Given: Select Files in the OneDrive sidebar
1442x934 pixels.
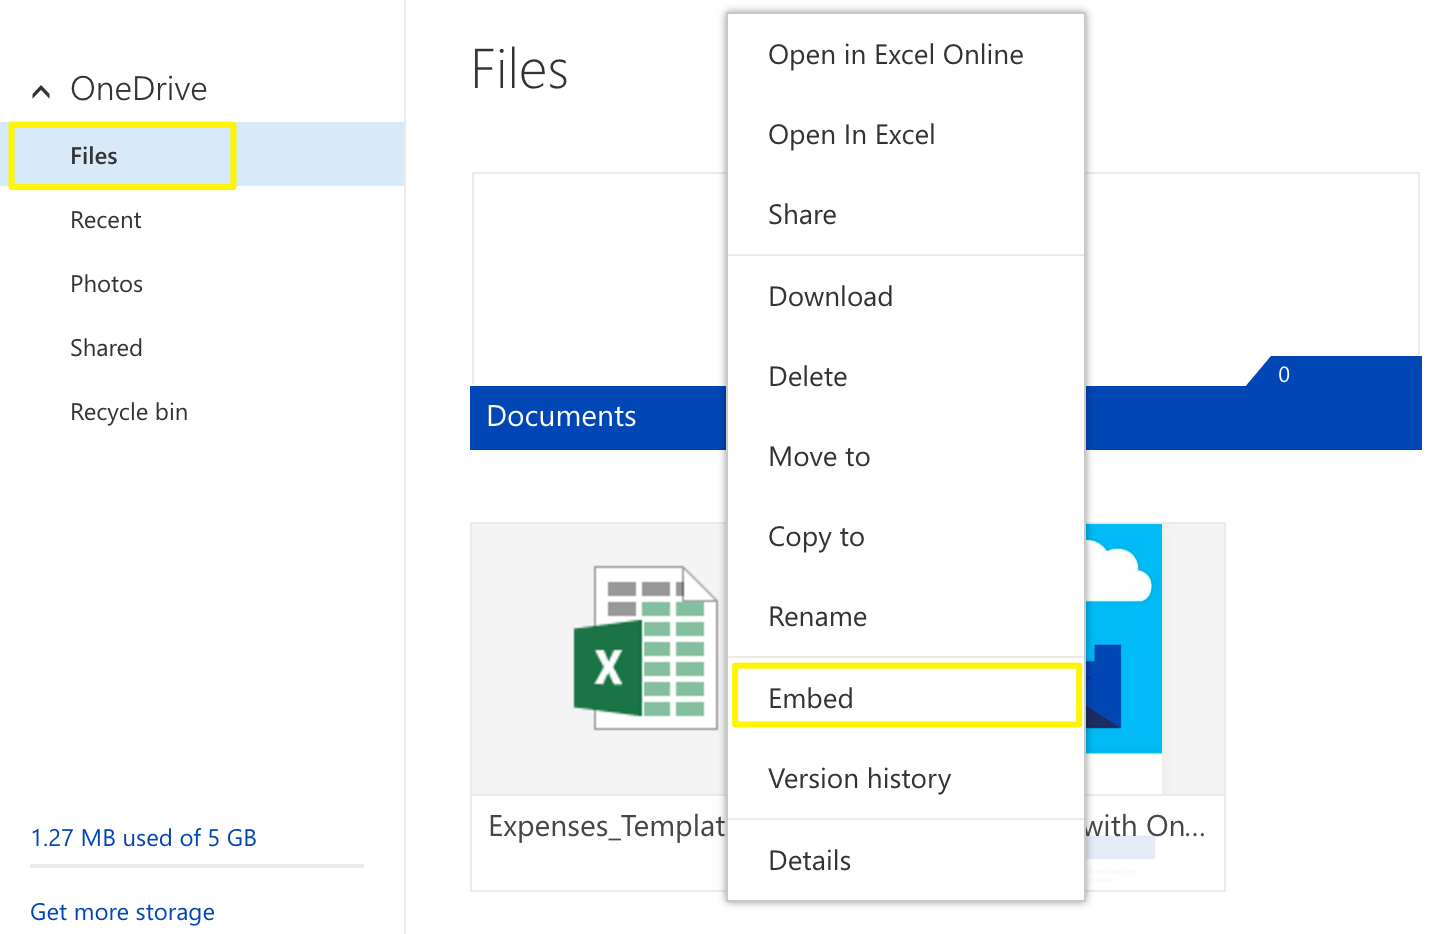Looking at the screenshot, I should click(x=93, y=155).
